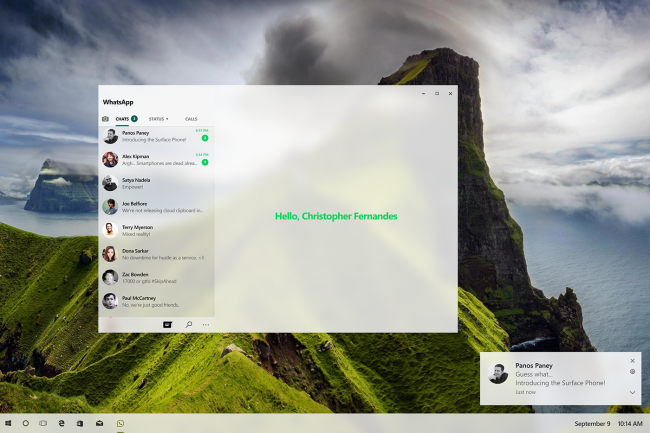The height and width of the screenshot is (433, 650).
Task: Open the three-dot more options menu
Action: [206, 324]
